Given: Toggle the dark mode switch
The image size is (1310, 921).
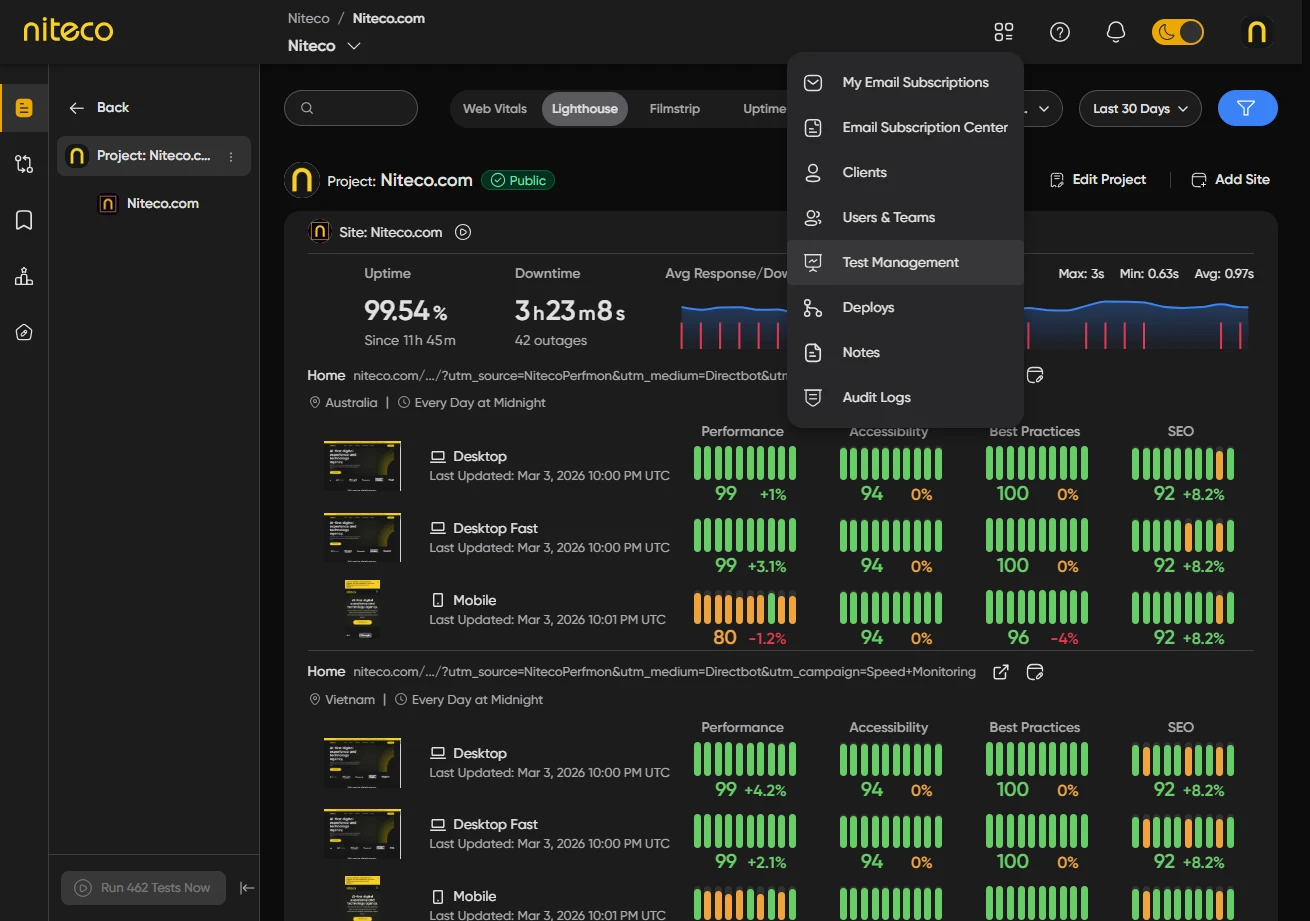Looking at the screenshot, I should point(1177,32).
